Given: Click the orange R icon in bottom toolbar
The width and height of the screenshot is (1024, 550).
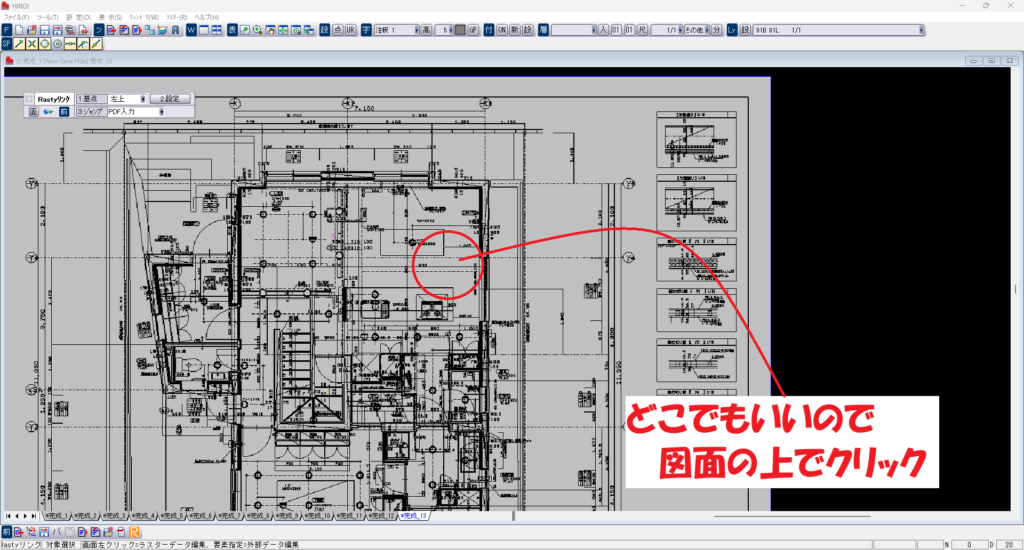Looking at the screenshot, I should 134,532.
